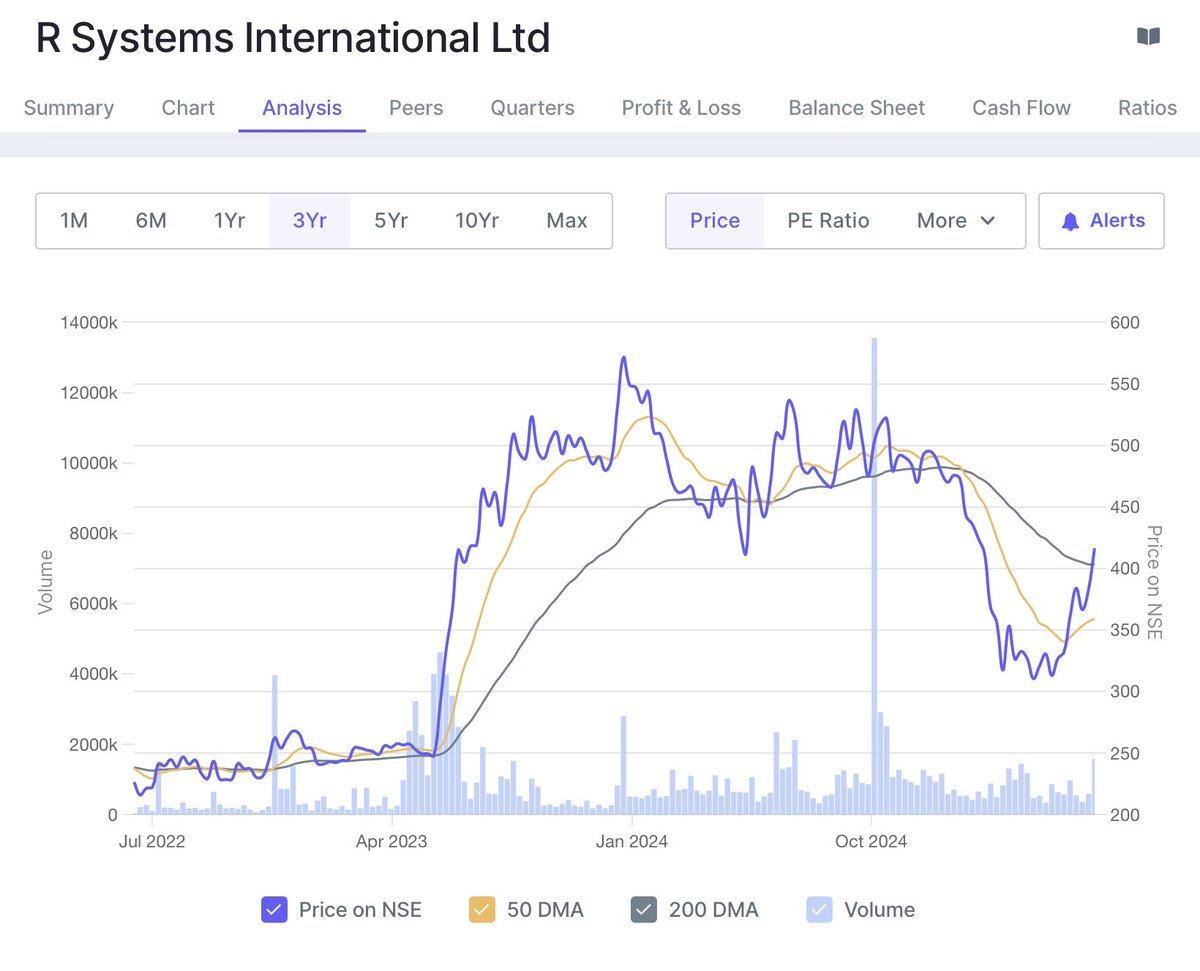Select the 6M time range
1200x971 pixels.
coord(151,220)
